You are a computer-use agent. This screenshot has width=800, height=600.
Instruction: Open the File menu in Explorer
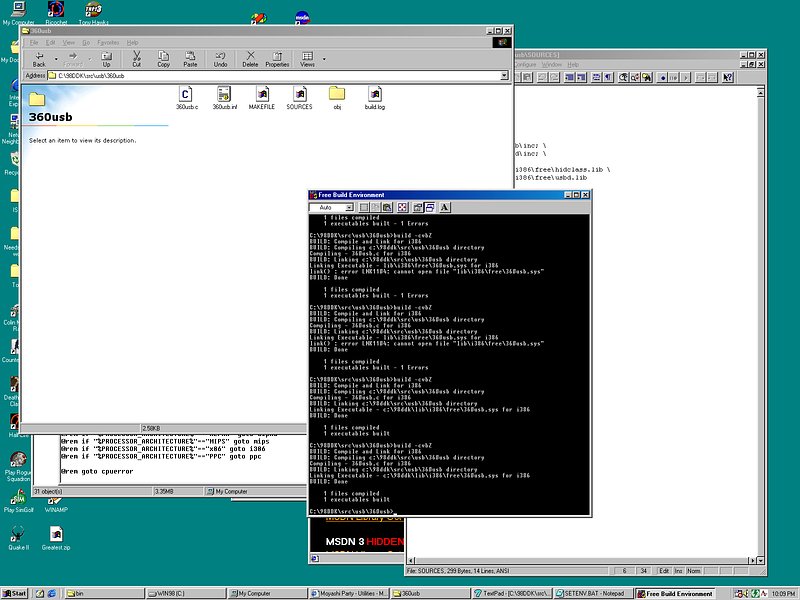coord(34,43)
